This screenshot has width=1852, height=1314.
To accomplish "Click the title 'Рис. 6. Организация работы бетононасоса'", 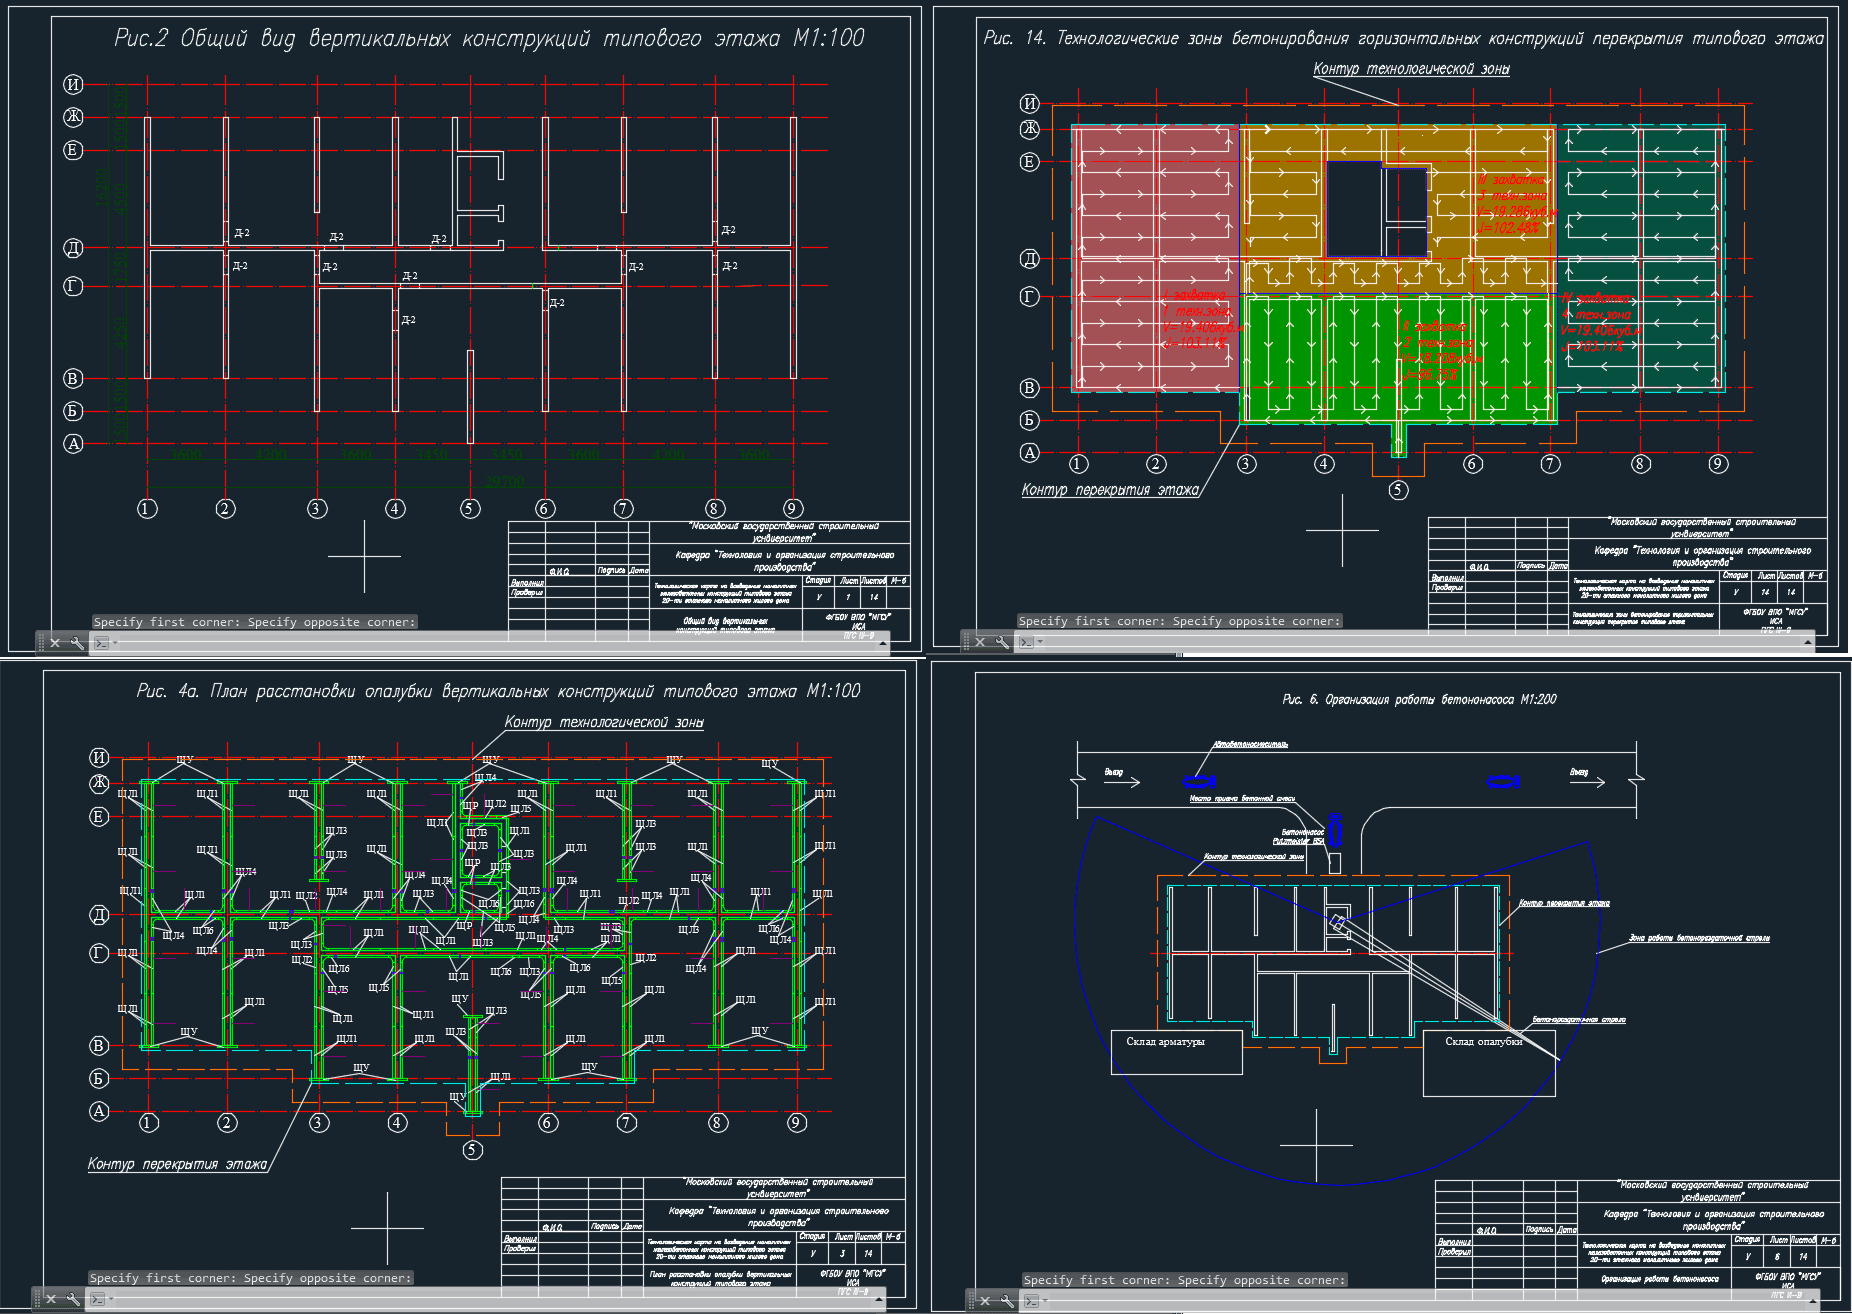I will (1419, 699).
